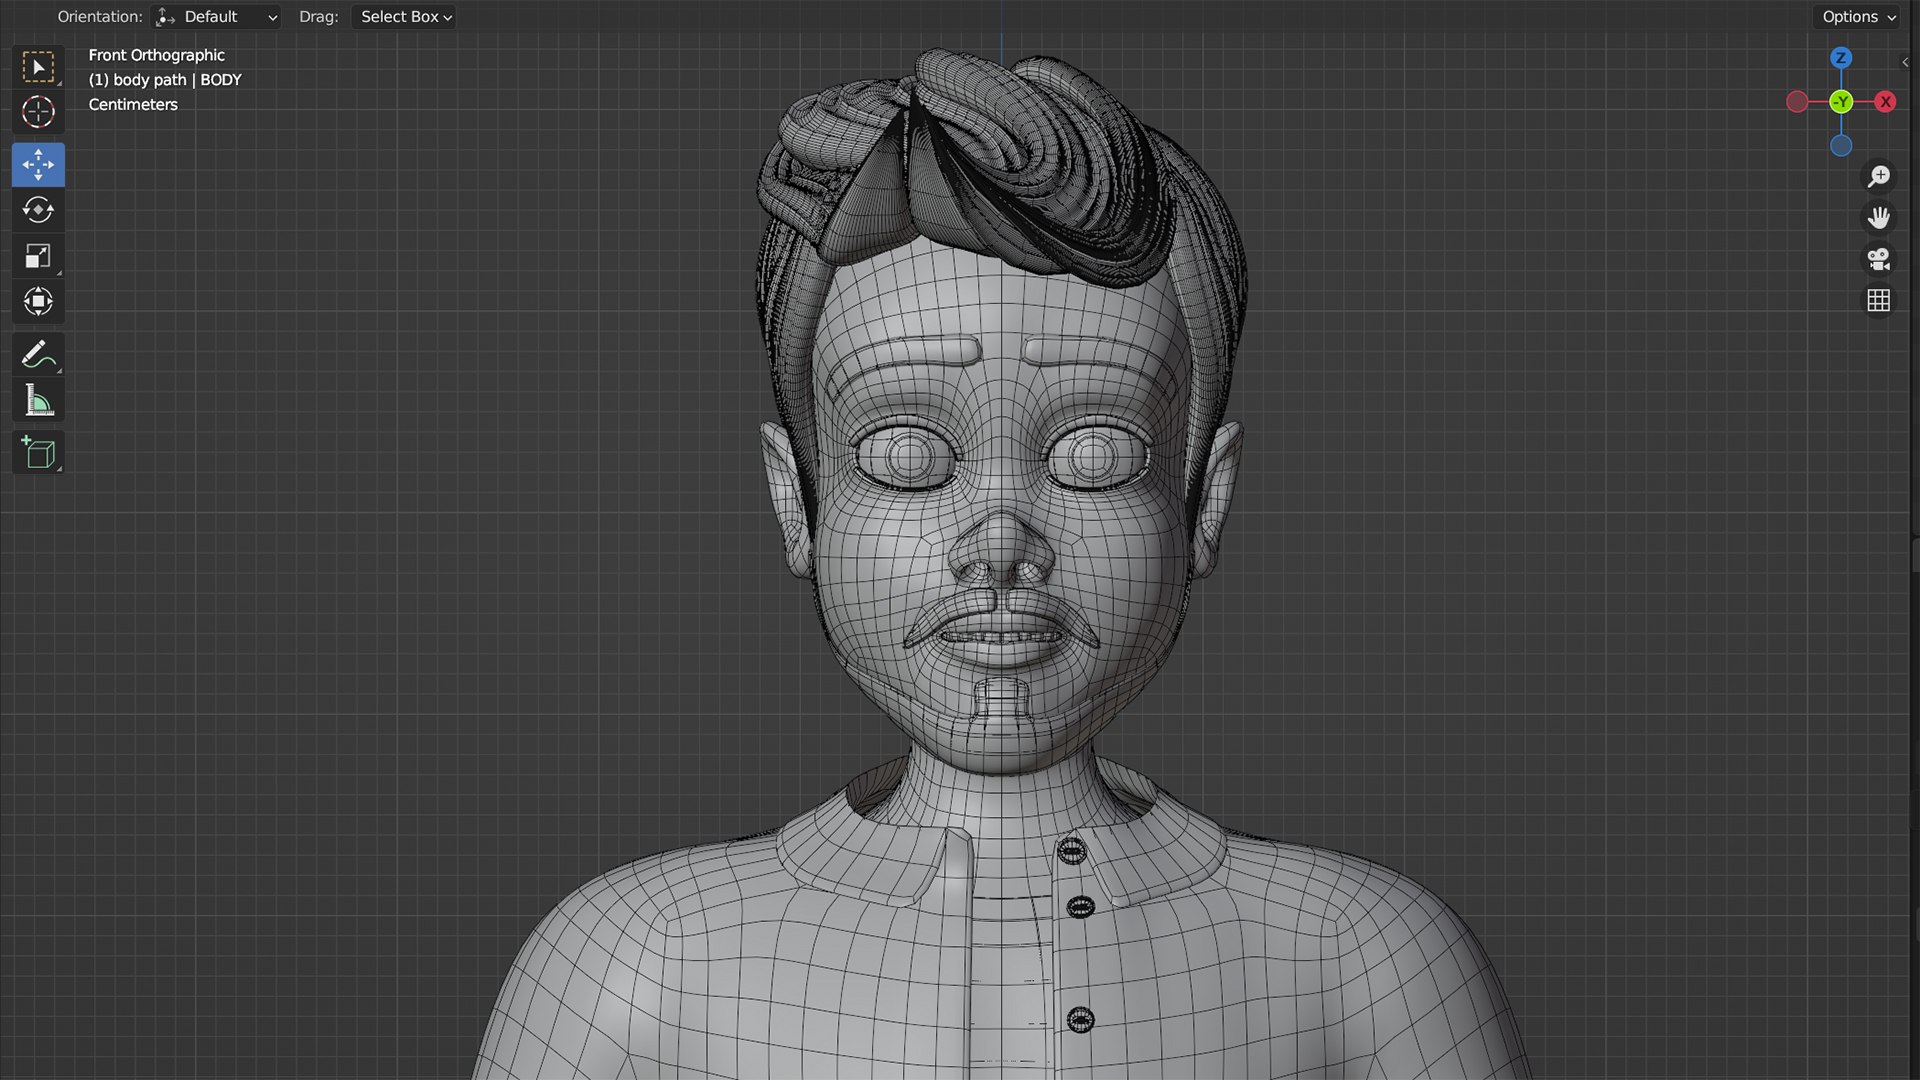Image resolution: width=1920 pixels, height=1080 pixels.
Task: Click the Centimeters unit label
Action: [133, 104]
